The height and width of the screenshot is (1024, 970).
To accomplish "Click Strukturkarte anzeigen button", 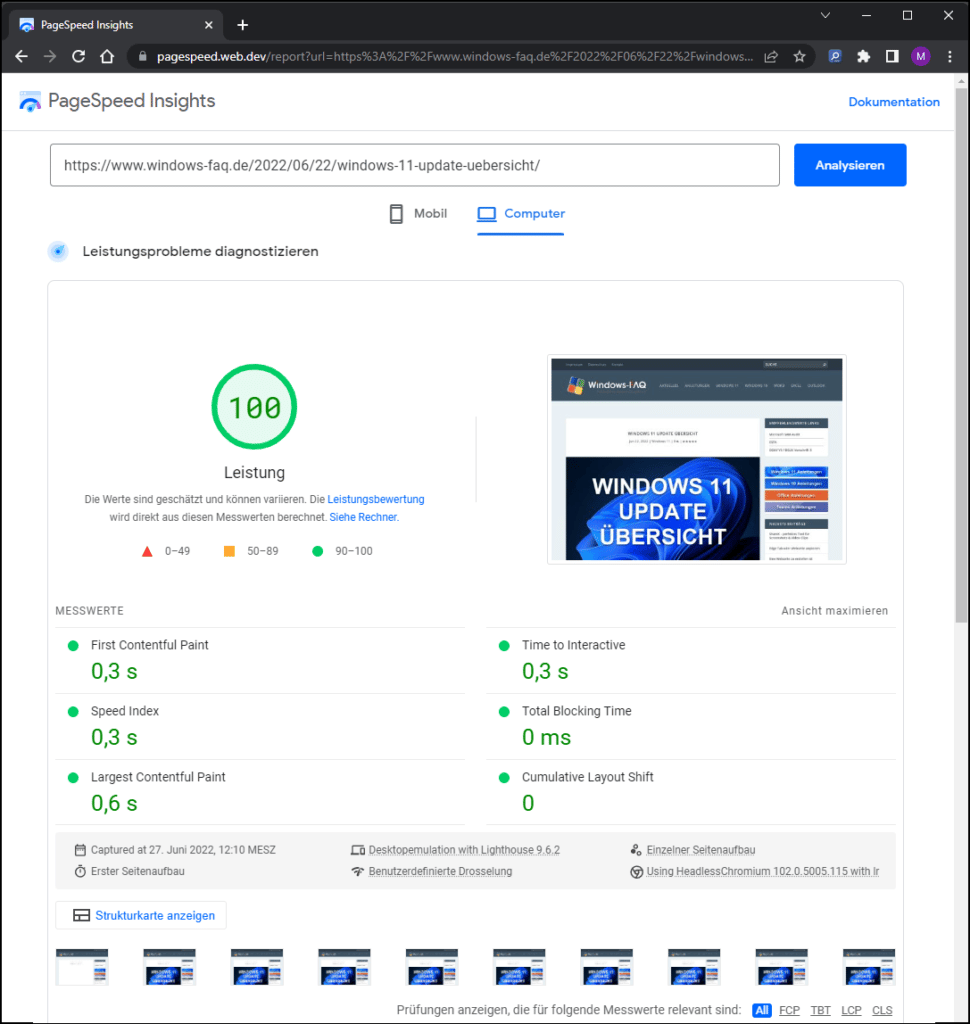I will click(141, 916).
